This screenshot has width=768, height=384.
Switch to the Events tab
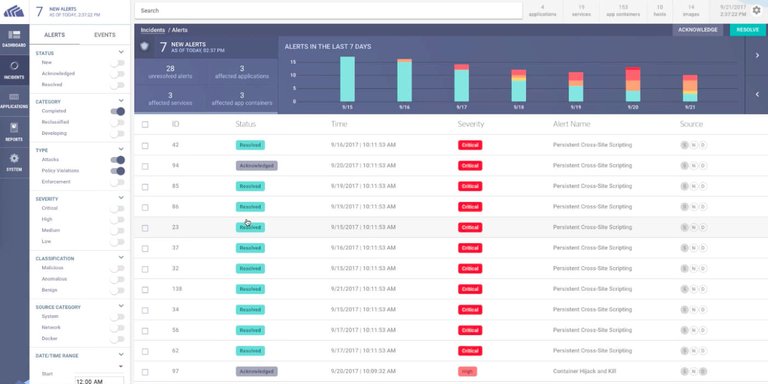105,35
